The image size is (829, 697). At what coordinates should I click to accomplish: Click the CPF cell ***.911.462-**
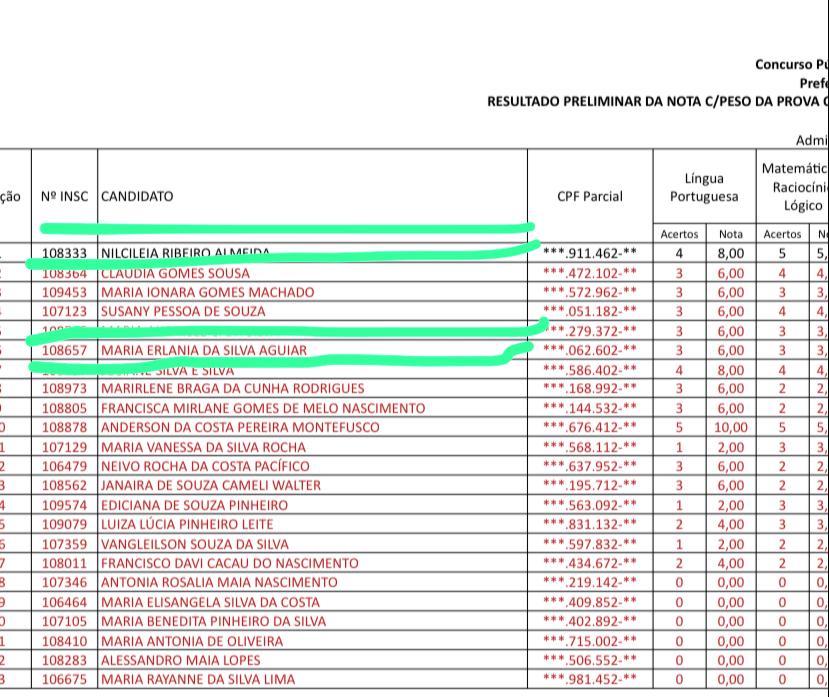click(589, 254)
